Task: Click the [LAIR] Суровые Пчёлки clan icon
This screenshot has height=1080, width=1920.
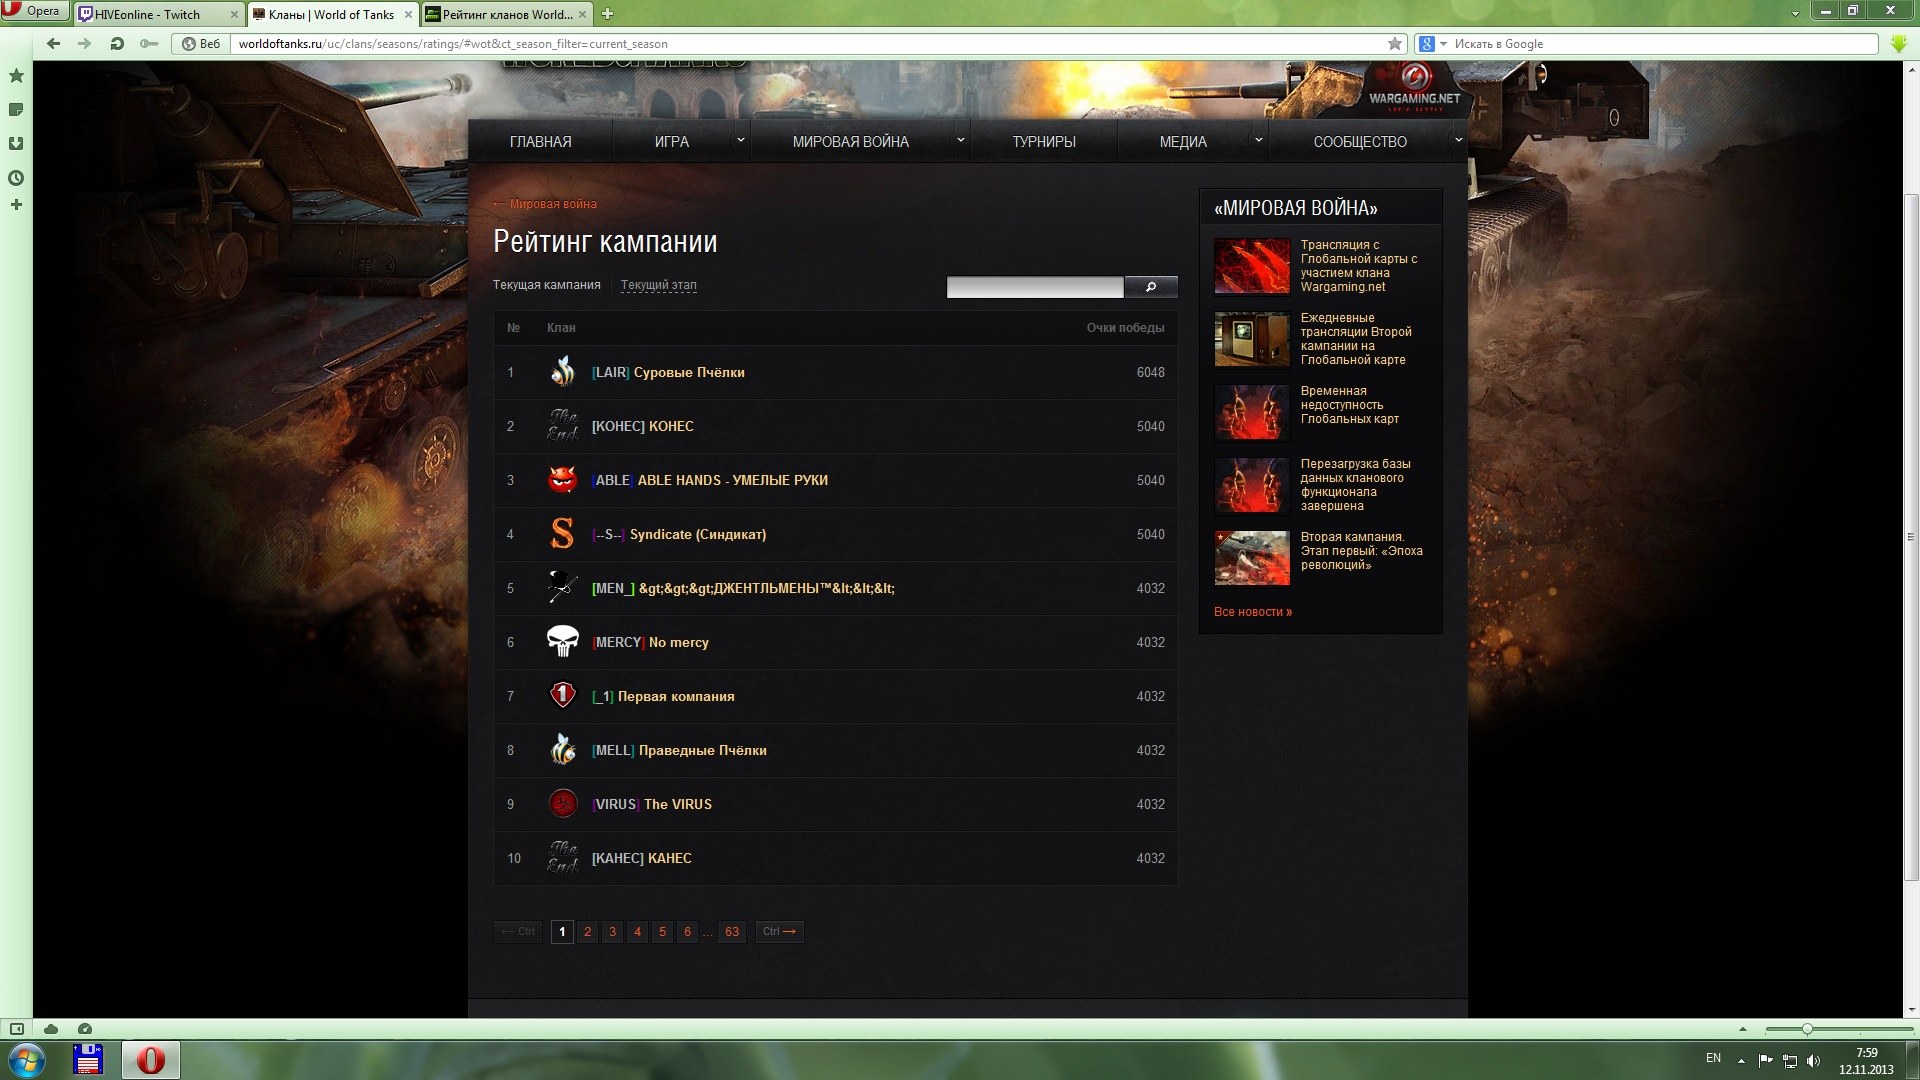Action: (562, 371)
